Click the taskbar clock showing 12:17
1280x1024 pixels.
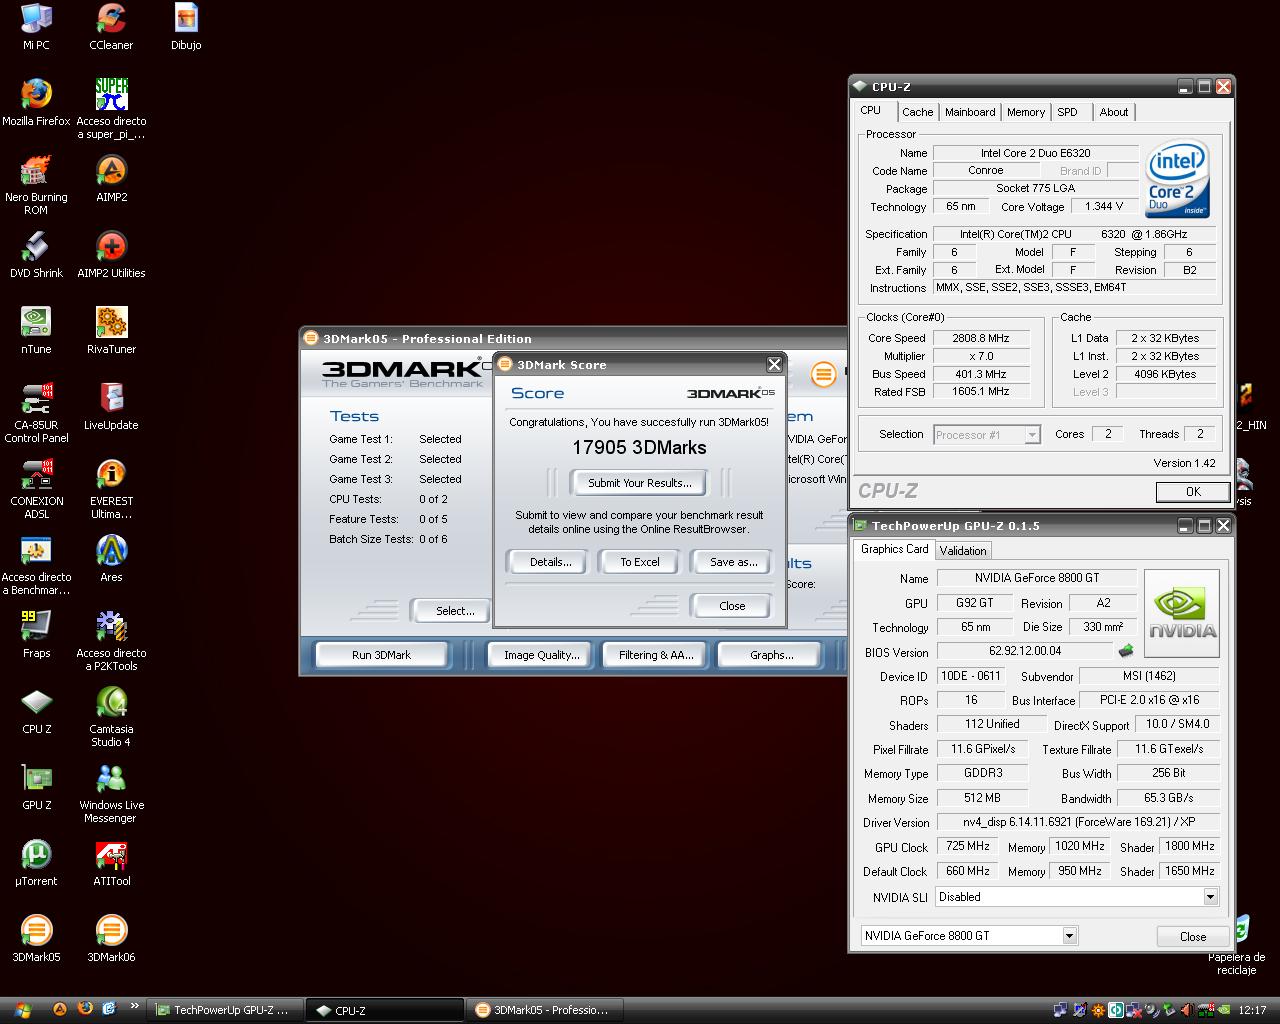click(1252, 1010)
